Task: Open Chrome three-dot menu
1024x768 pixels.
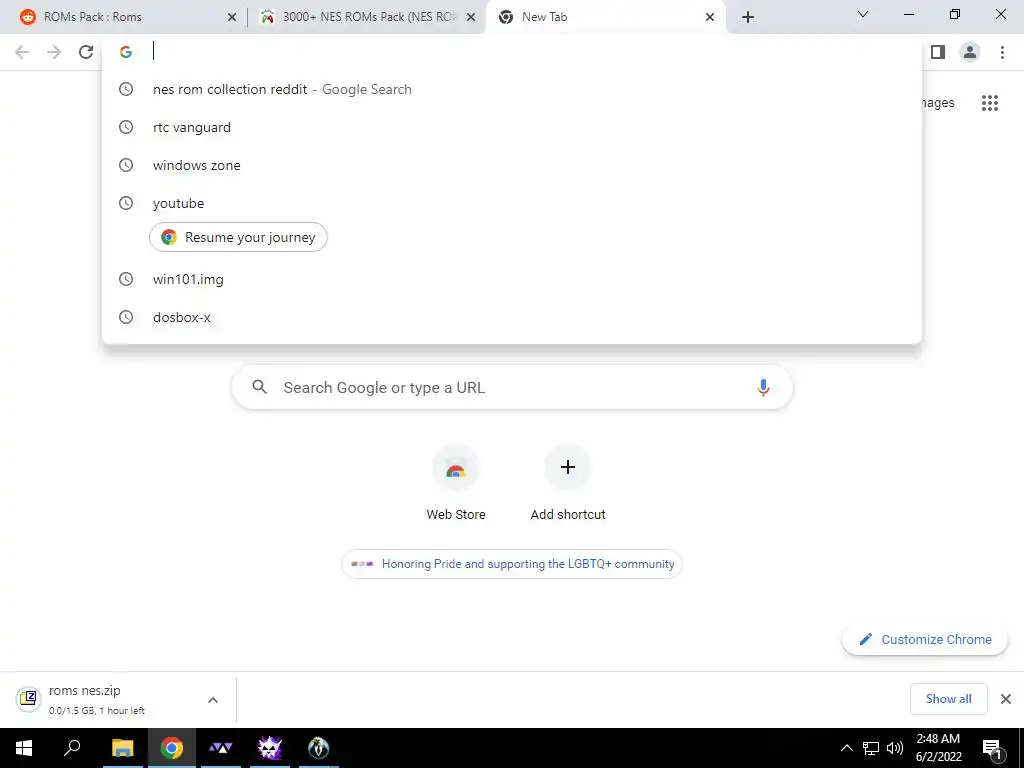Action: tap(1002, 52)
